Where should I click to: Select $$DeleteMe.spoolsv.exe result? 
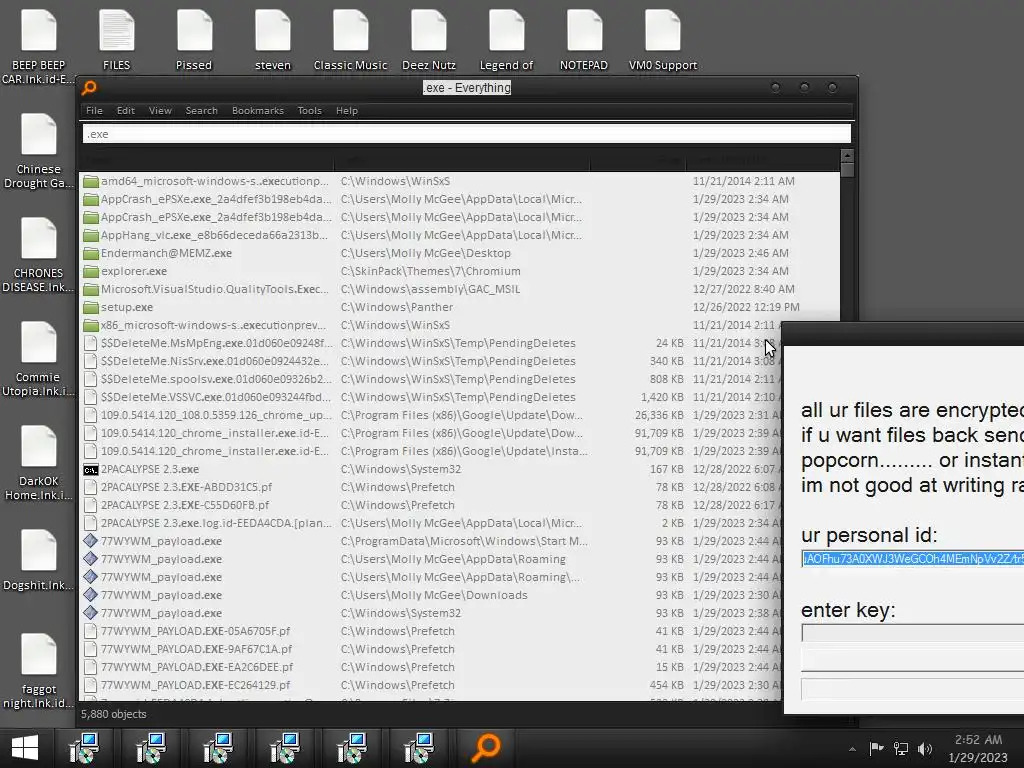pos(430,379)
